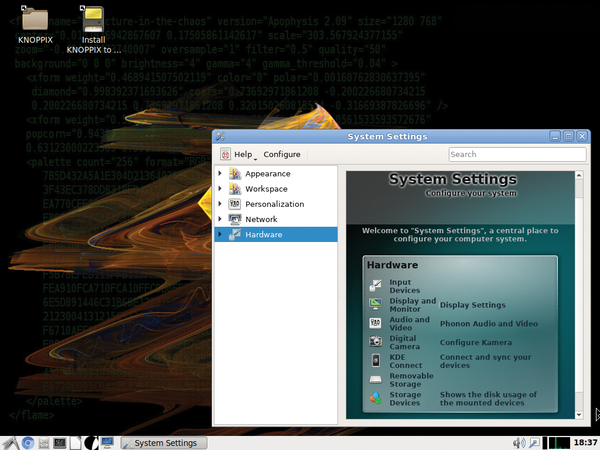The width and height of the screenshot is (600, 450).
Task: Click the Digital Camera icon
Action: (375, 341)
